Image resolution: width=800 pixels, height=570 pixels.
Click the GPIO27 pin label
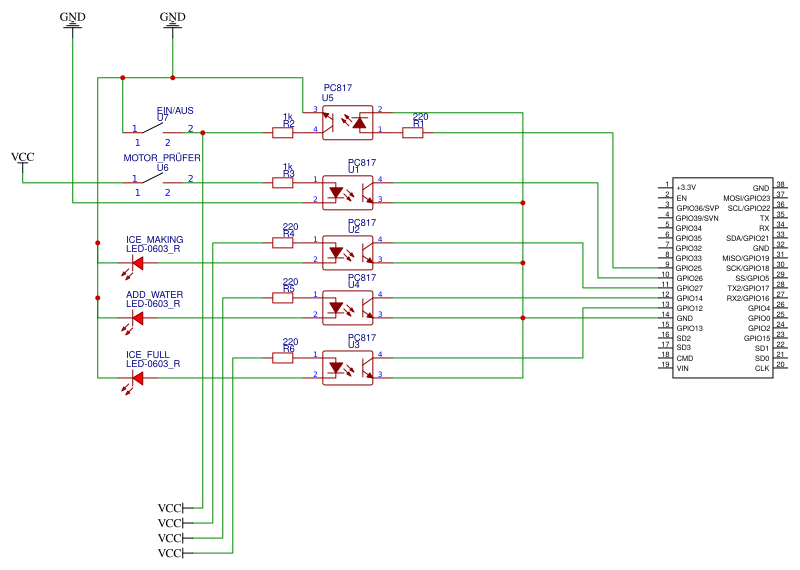tap(690, 288)
